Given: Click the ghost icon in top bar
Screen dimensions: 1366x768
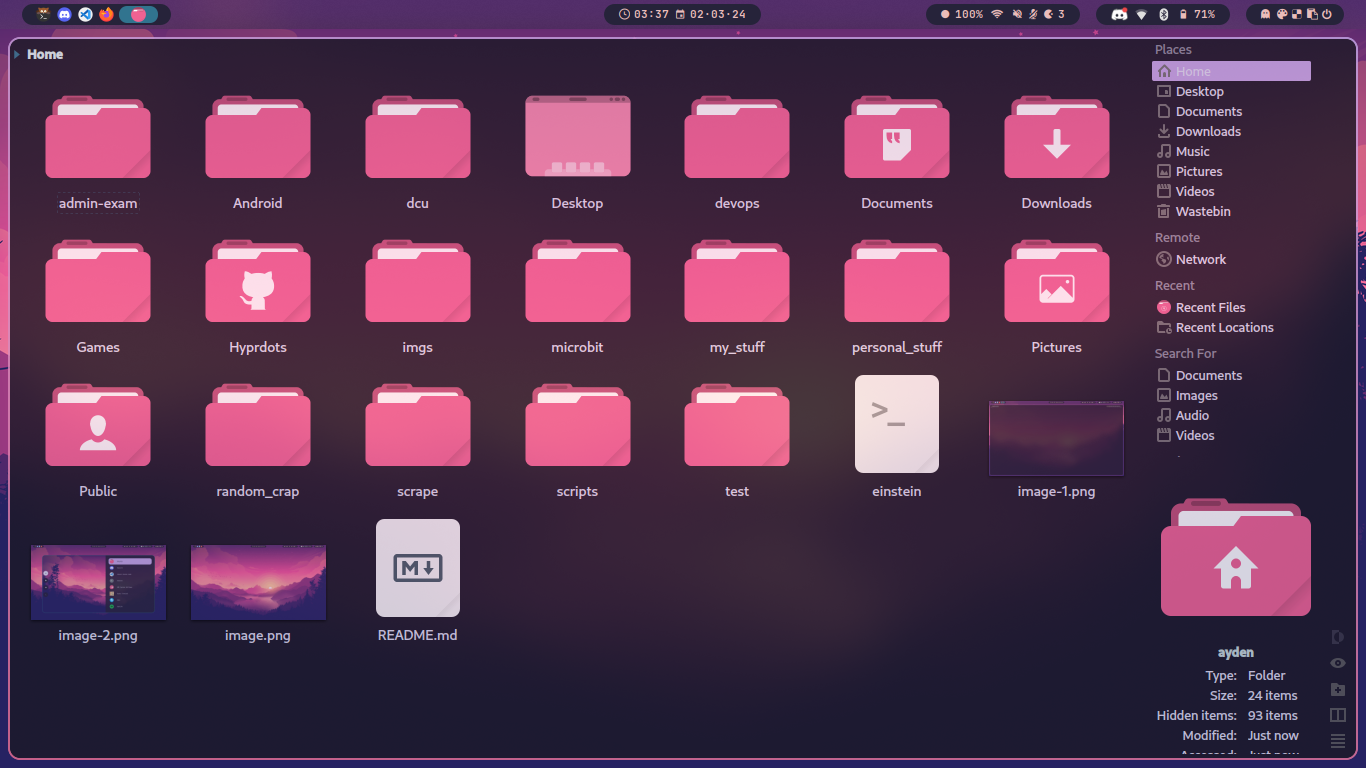Looking at the screenshot, I should [x=1266, y=14].
